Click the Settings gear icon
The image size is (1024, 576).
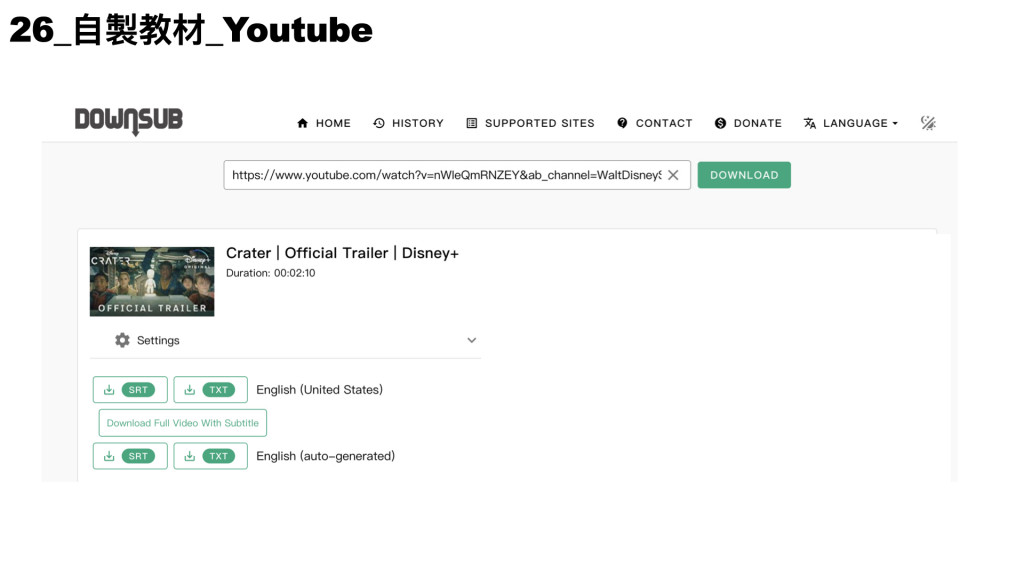click(122, 340)
